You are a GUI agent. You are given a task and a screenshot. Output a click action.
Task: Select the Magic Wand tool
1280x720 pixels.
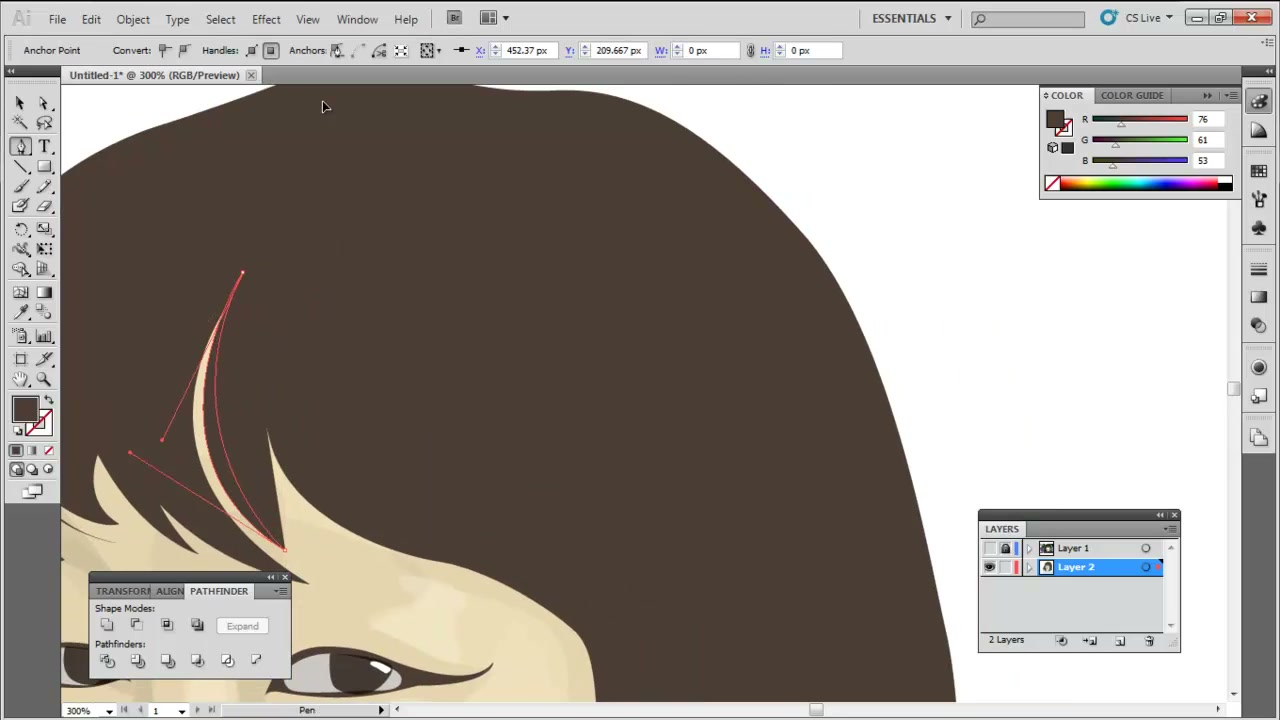click(20, 123)
